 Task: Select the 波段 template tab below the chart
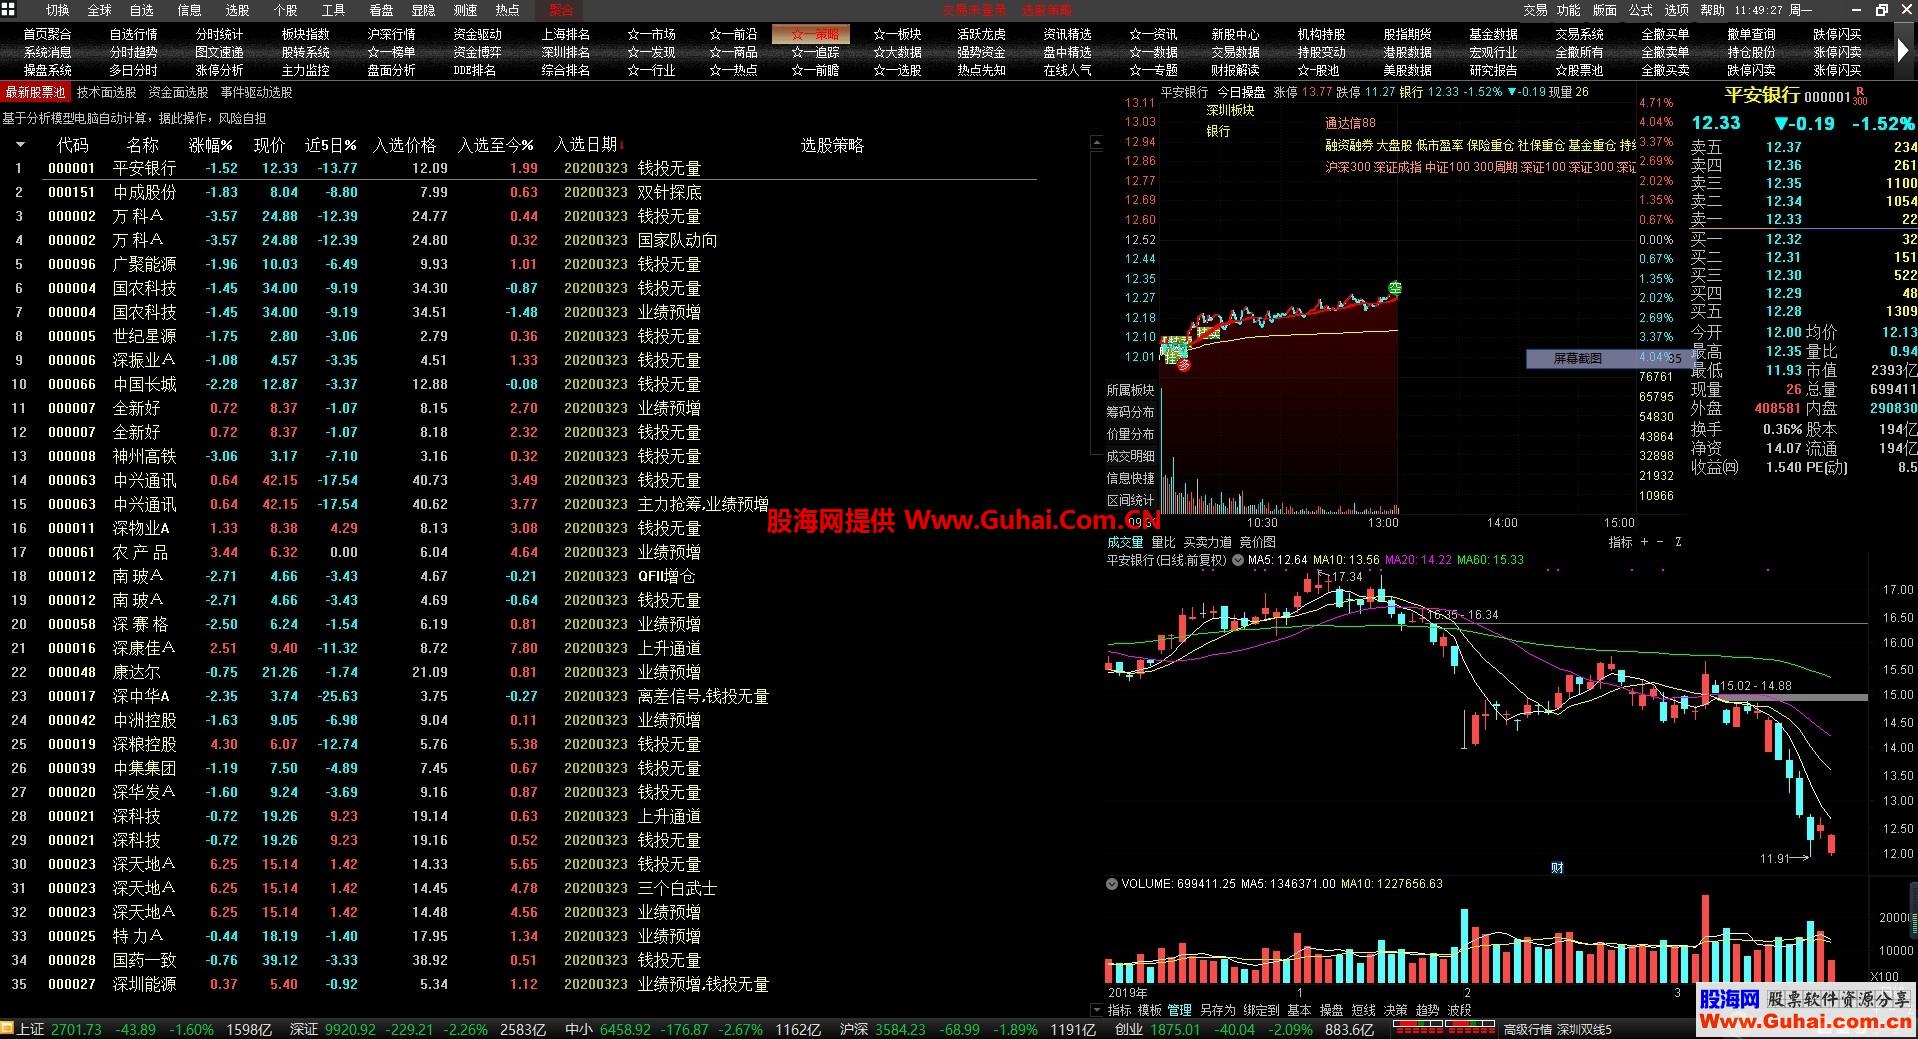point(1459,1010)
